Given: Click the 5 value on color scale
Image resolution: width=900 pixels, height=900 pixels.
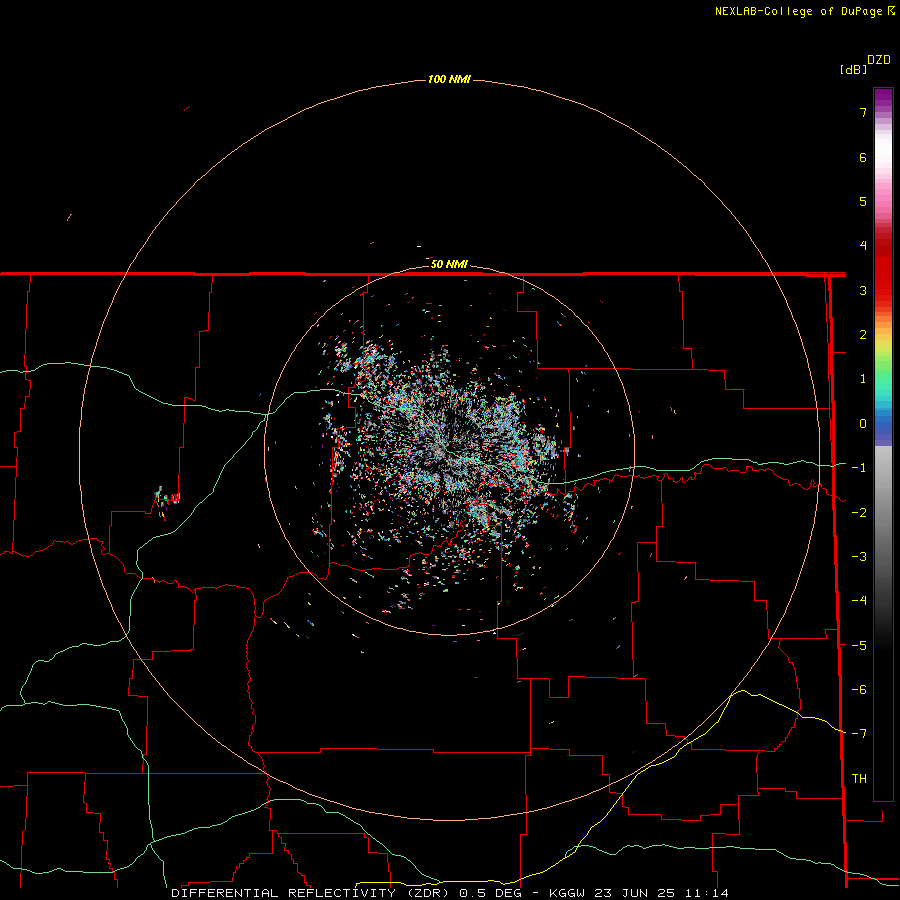Looking at the screenshot, I should [x=863, y=202].
